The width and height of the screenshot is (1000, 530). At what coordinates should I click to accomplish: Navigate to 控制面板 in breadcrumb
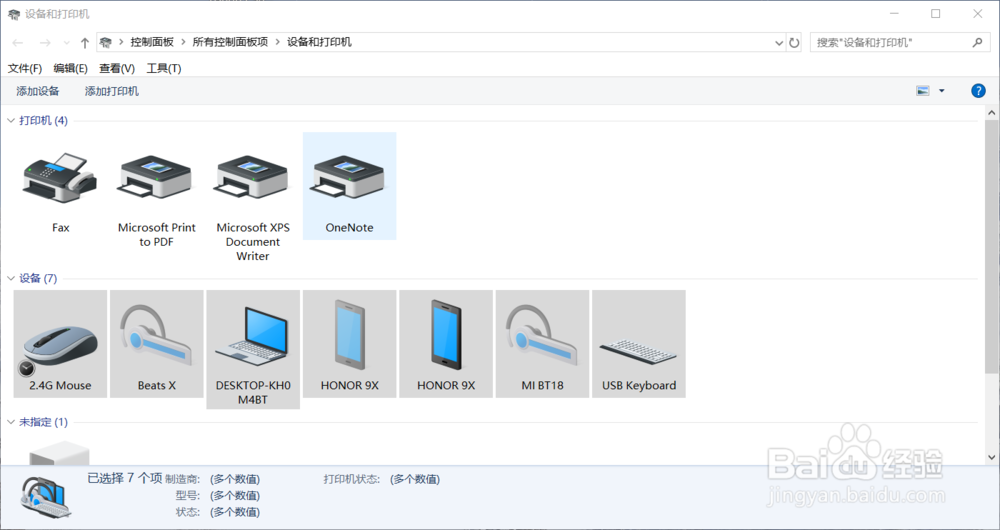pyautogui.click(x=152, y=42)
